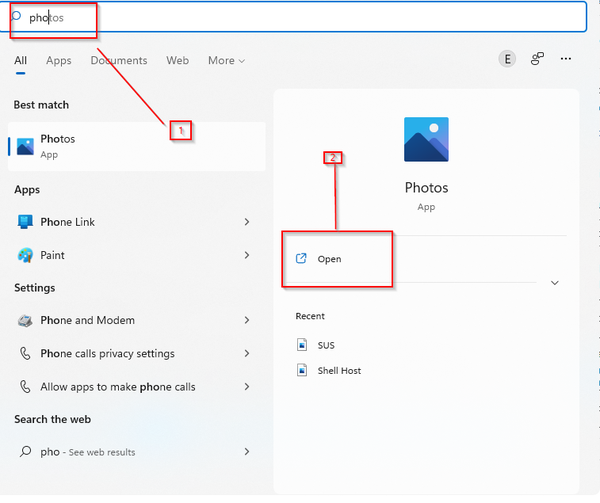Viewport: 600px width, 503px height.
Task: Open the More filter dropdown
Action: [x=227, y=61]
